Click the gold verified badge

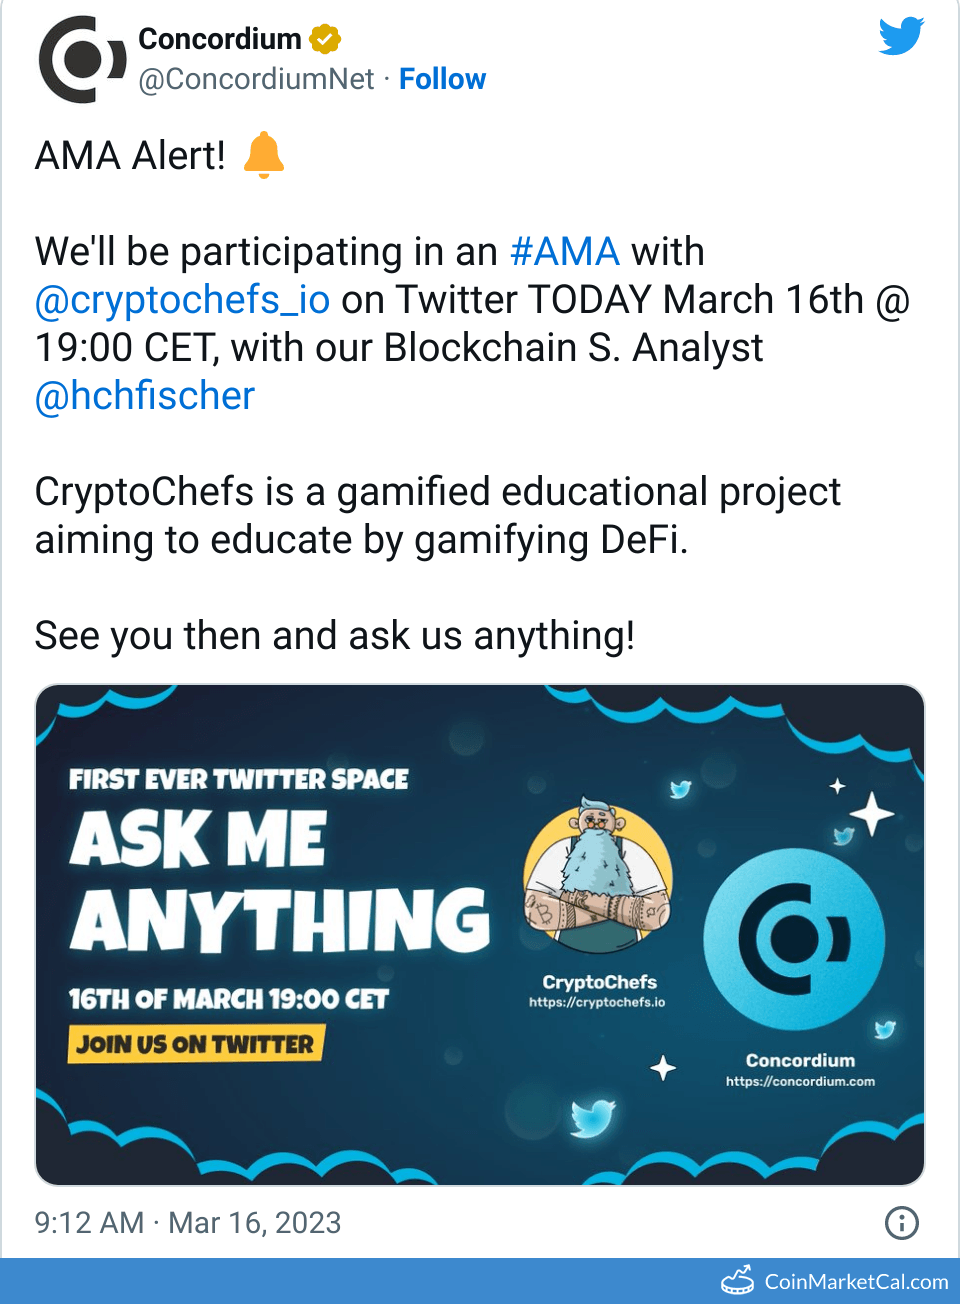pyautogui.click(x=325, y=39)
